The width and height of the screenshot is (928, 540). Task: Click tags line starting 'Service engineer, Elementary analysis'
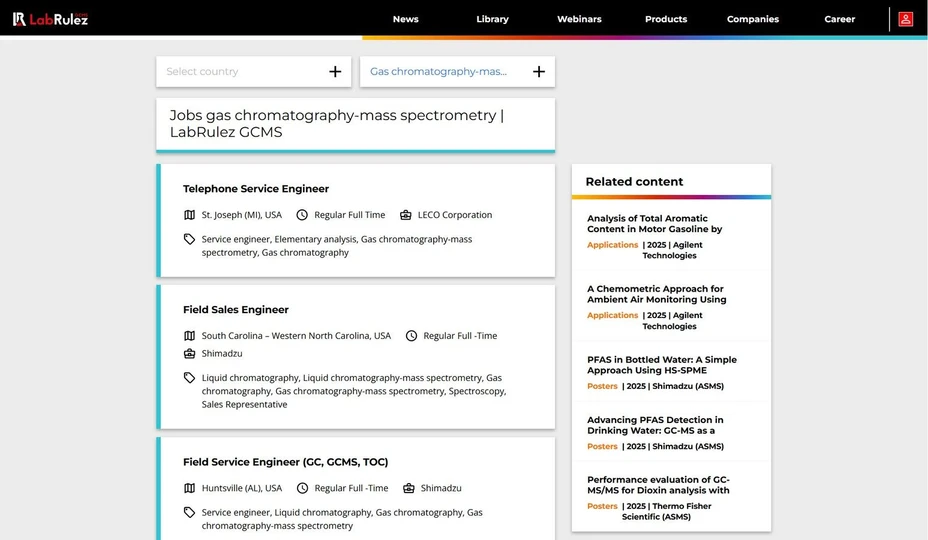[336, 246]
